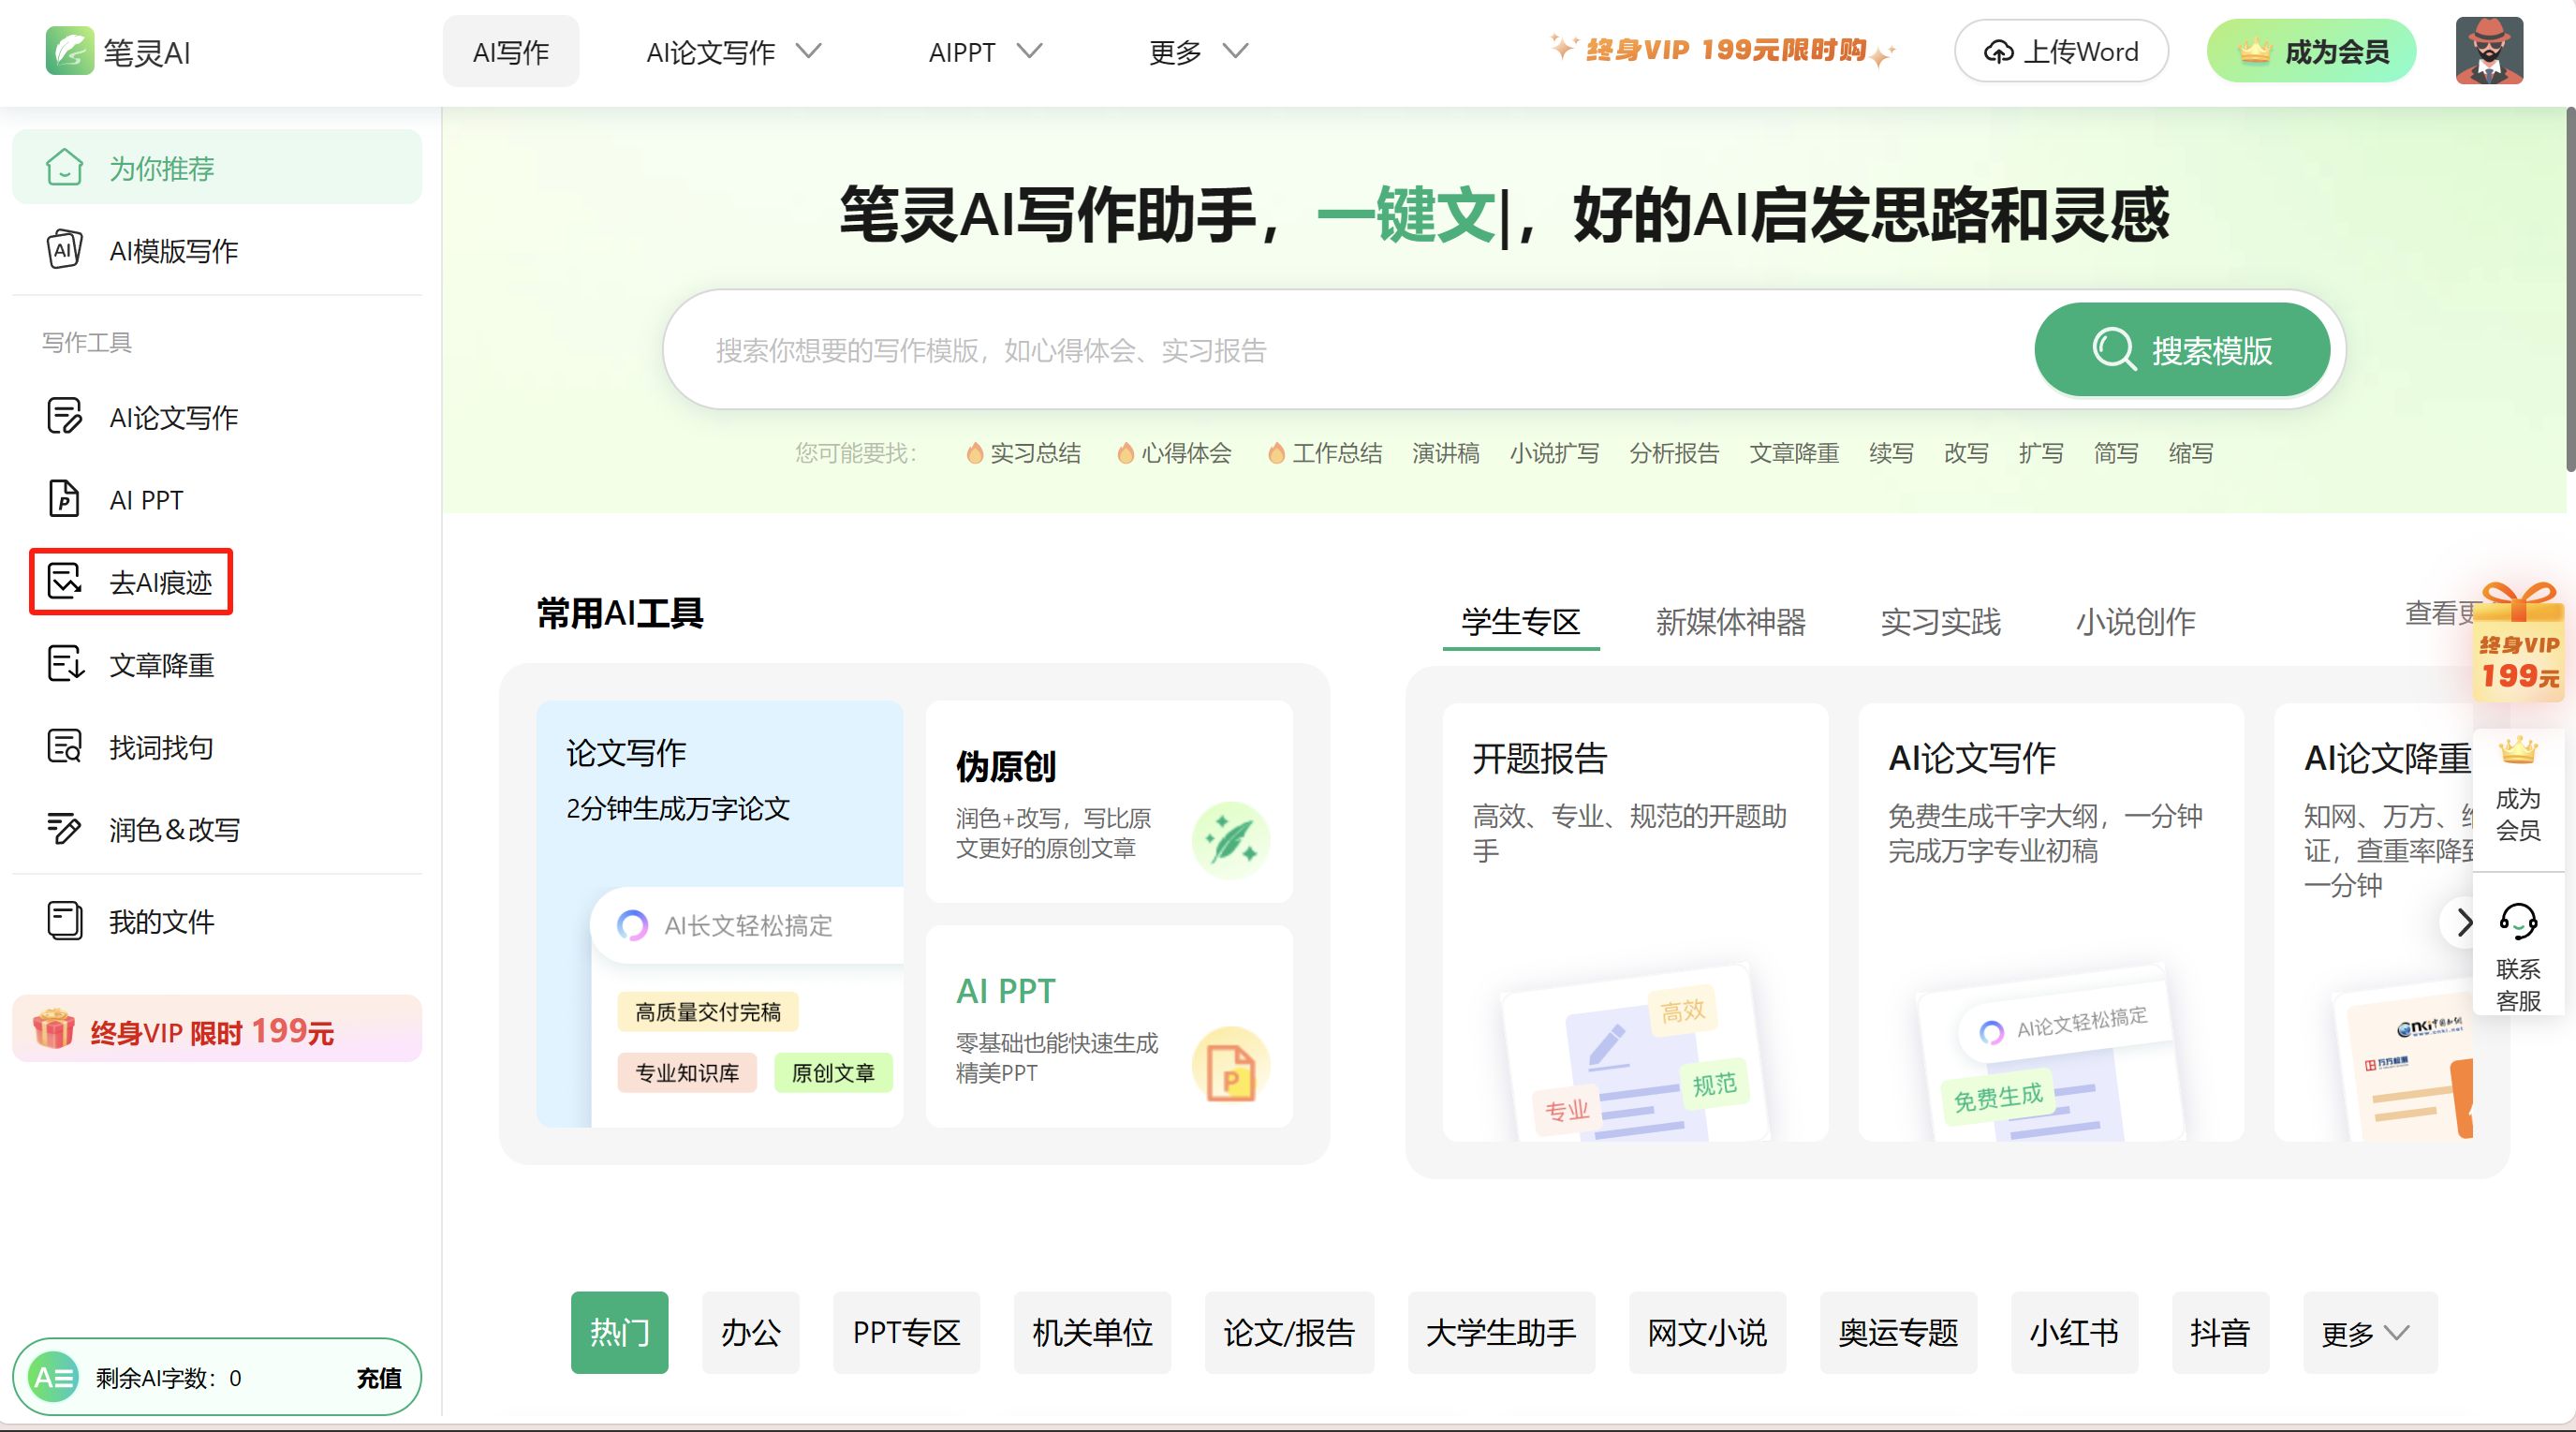Image resolution: width=2576 pixels, height=1432 pixels.
Task: Open AI模版写作 sidebar icon
Action: pyautogui.click(x=64, y=250)
